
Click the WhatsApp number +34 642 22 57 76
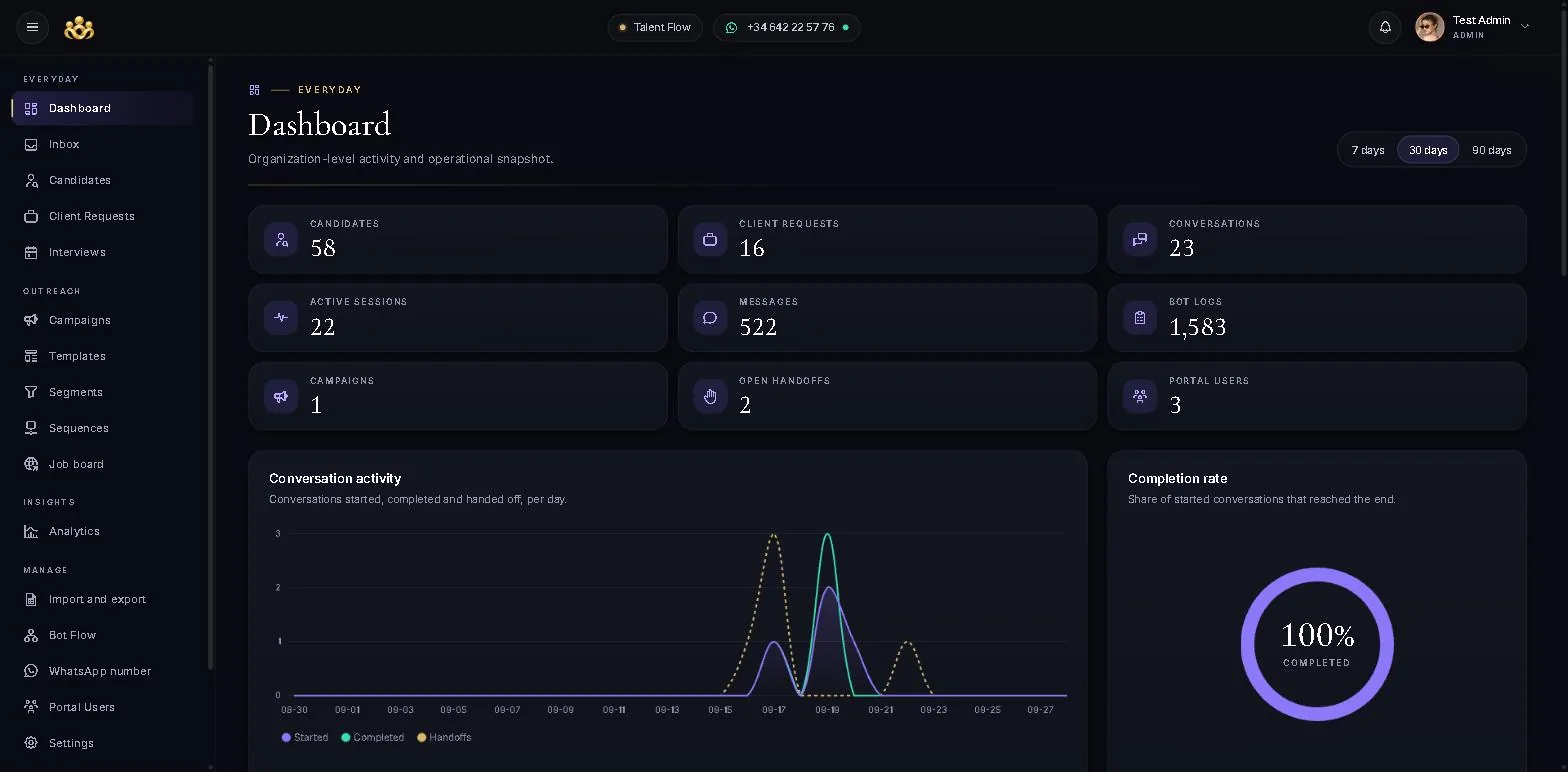[787, 27]
